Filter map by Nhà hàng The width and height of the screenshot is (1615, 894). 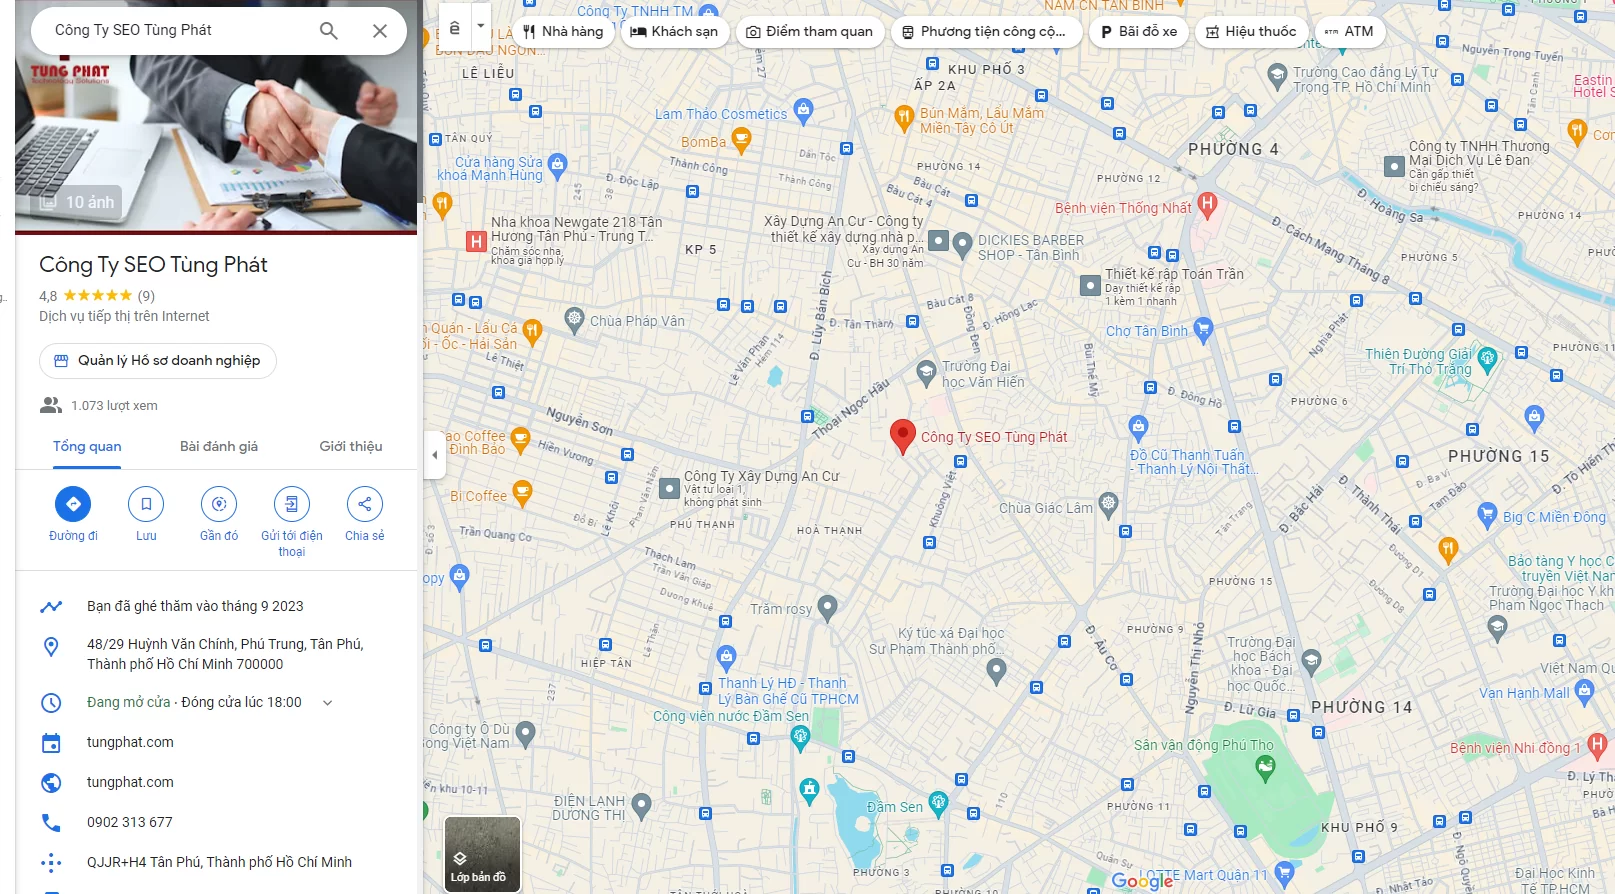(563, 32)
